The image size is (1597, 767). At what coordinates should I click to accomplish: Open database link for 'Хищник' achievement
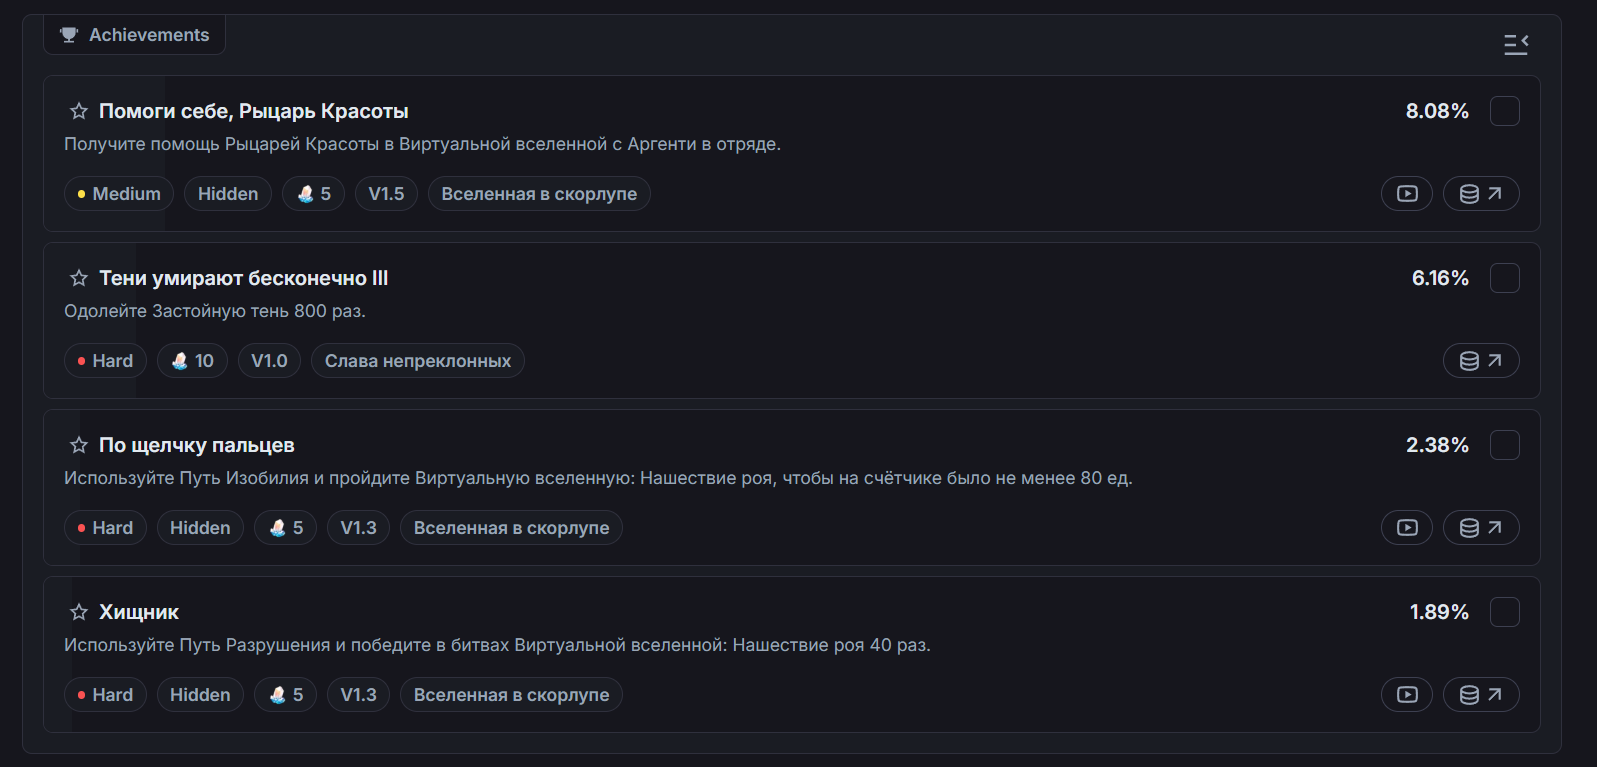pyautogui.click(x=1481, y=695)
